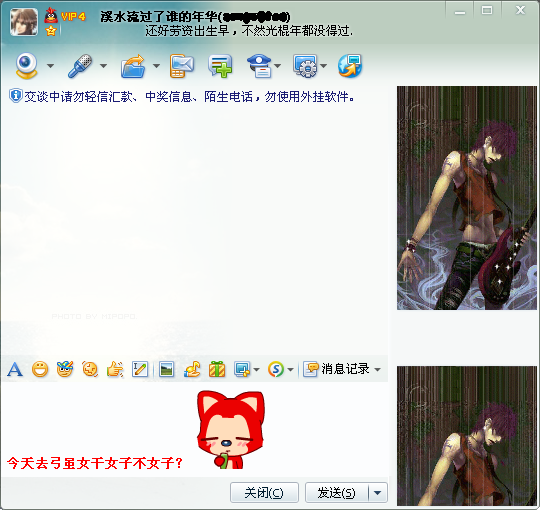Viewport: 540px width, 510px height.
Task: Open 消息记录 message history
Action: click(336, 369)
